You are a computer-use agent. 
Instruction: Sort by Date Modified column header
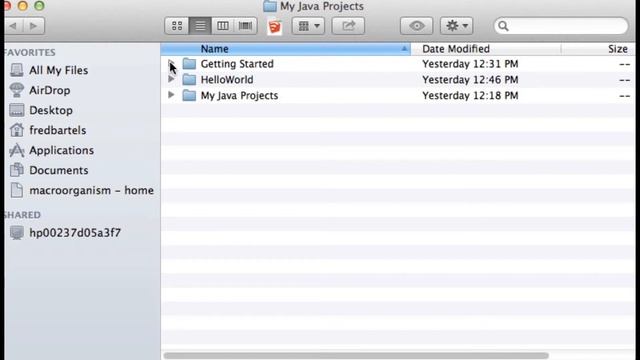[486, 49]
